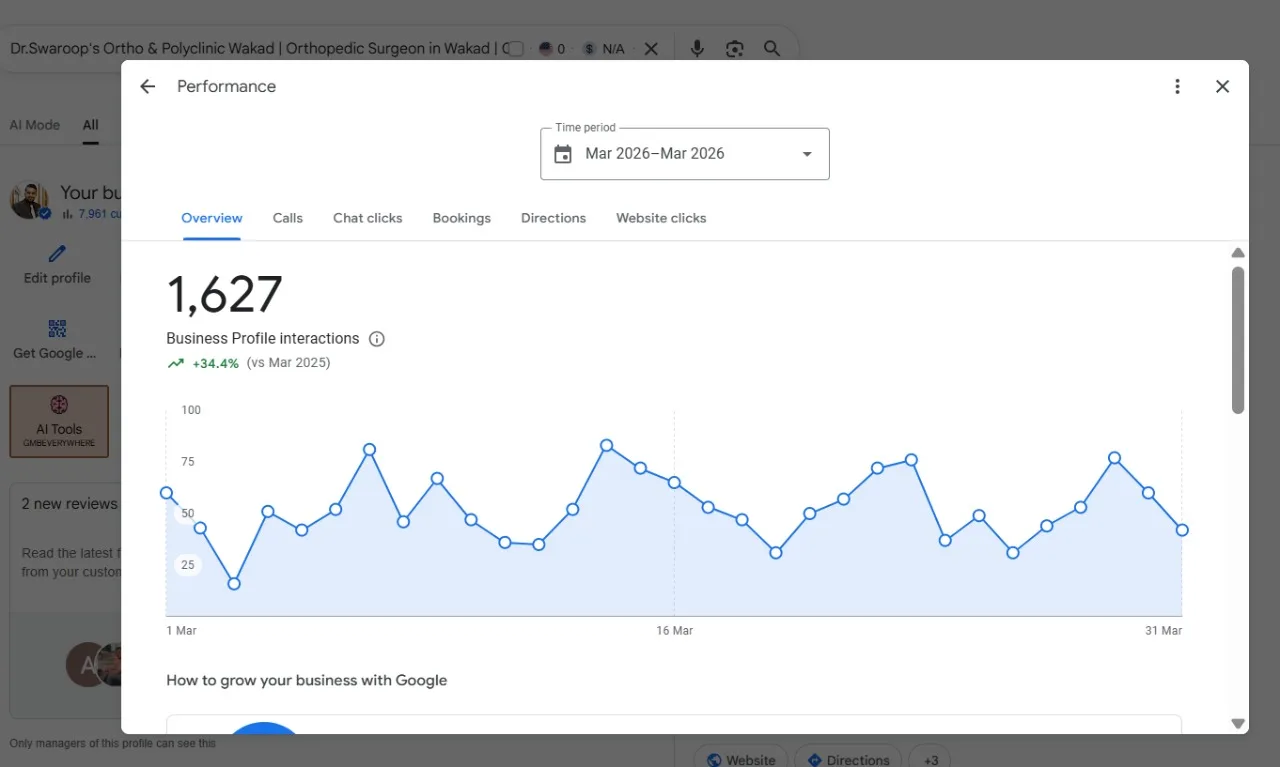Viewport: 1280px width, 767px height.
Task: Click the business profile avatar photo
Action: click(x=30, y=200)
